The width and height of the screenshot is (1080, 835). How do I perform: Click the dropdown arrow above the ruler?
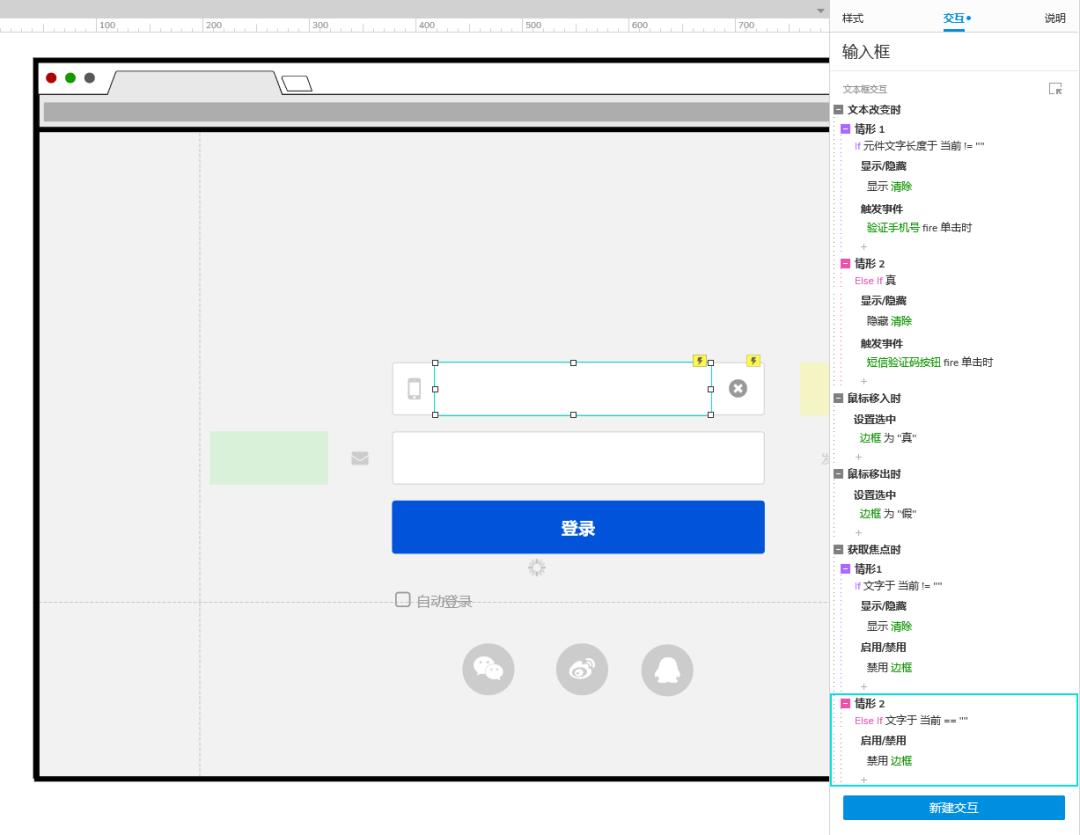pyautogui.click(x=820, y=10)
